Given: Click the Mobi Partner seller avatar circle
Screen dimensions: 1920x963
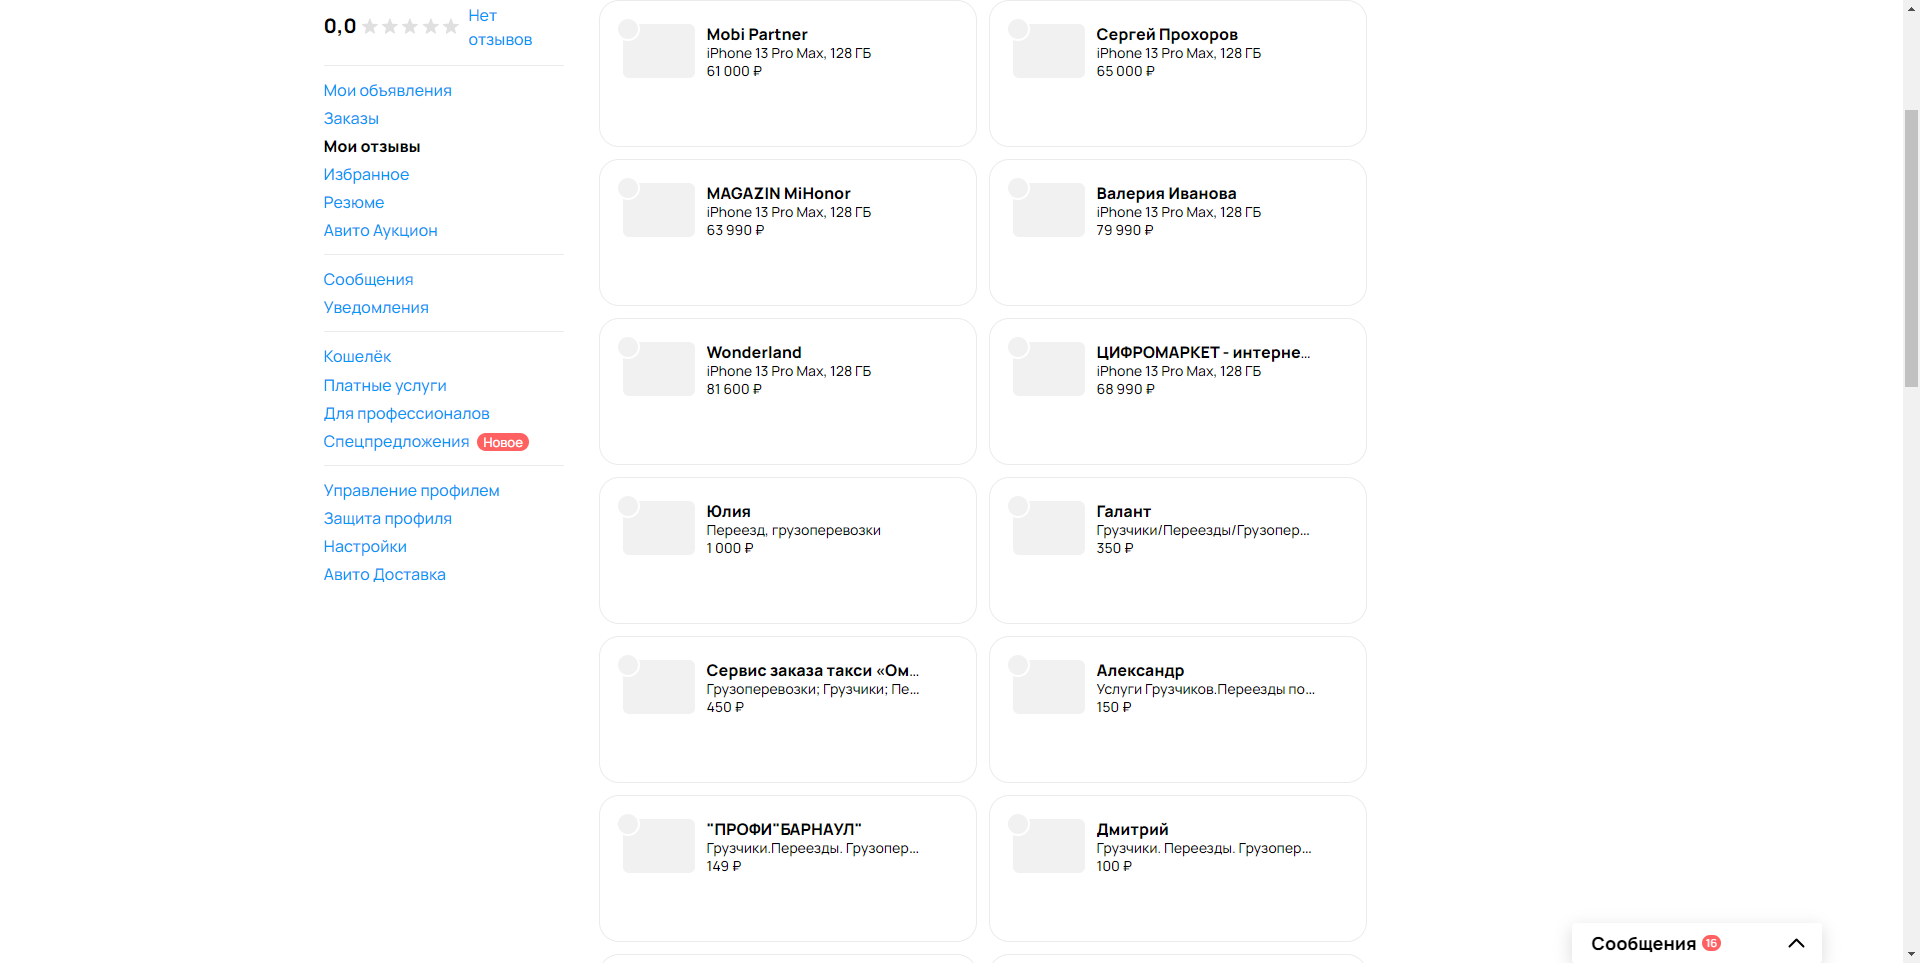Looking at the screenshot, I should (x=628, y=29).
